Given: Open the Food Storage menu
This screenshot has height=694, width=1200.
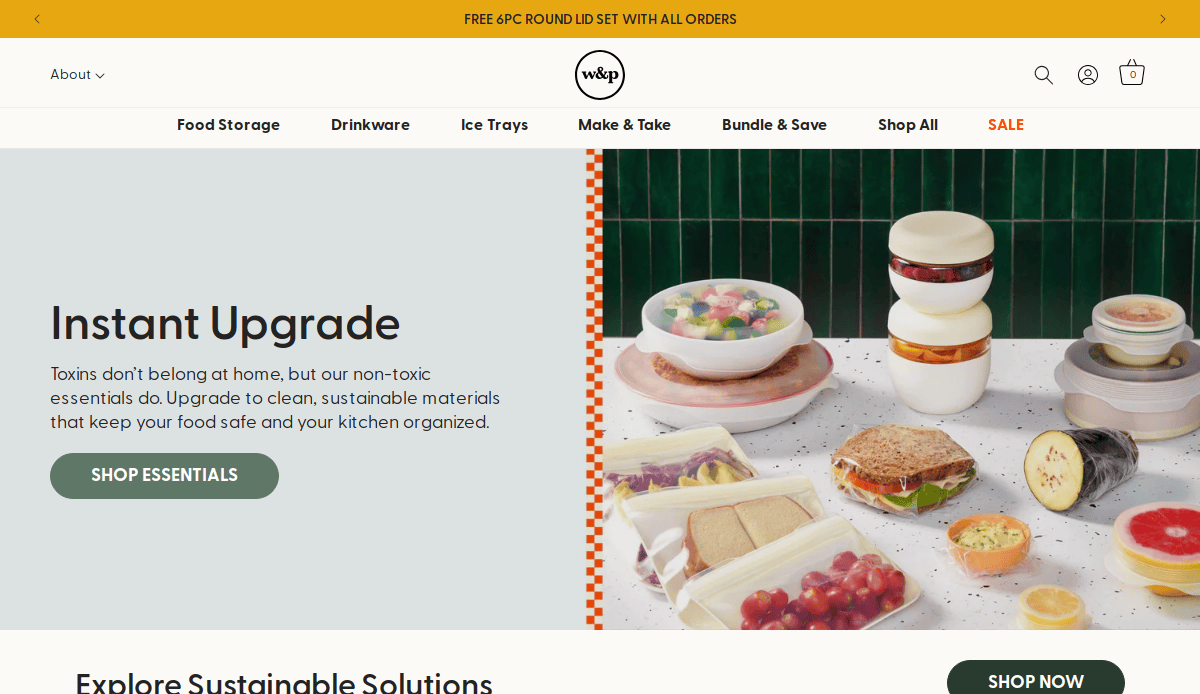Looking at the screenshot, I should click(228, 125).
